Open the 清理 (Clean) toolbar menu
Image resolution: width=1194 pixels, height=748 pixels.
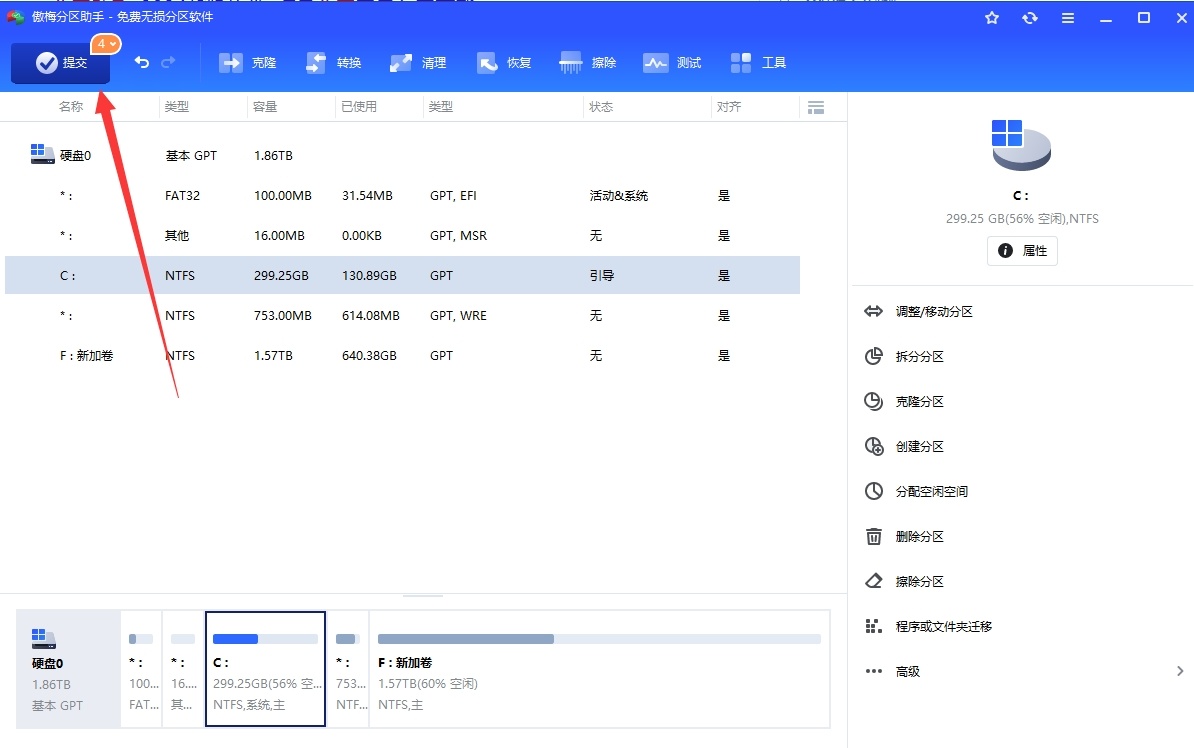coord(418,62)
